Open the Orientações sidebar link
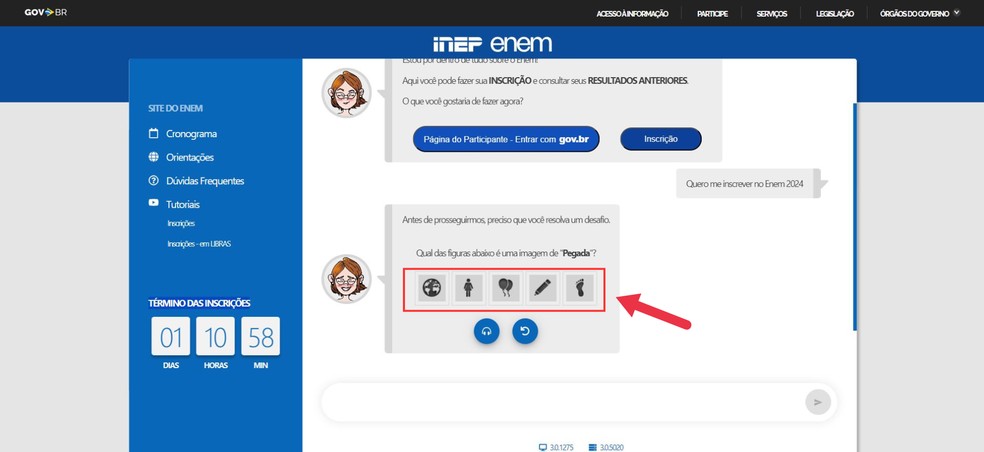 [190, 158]
